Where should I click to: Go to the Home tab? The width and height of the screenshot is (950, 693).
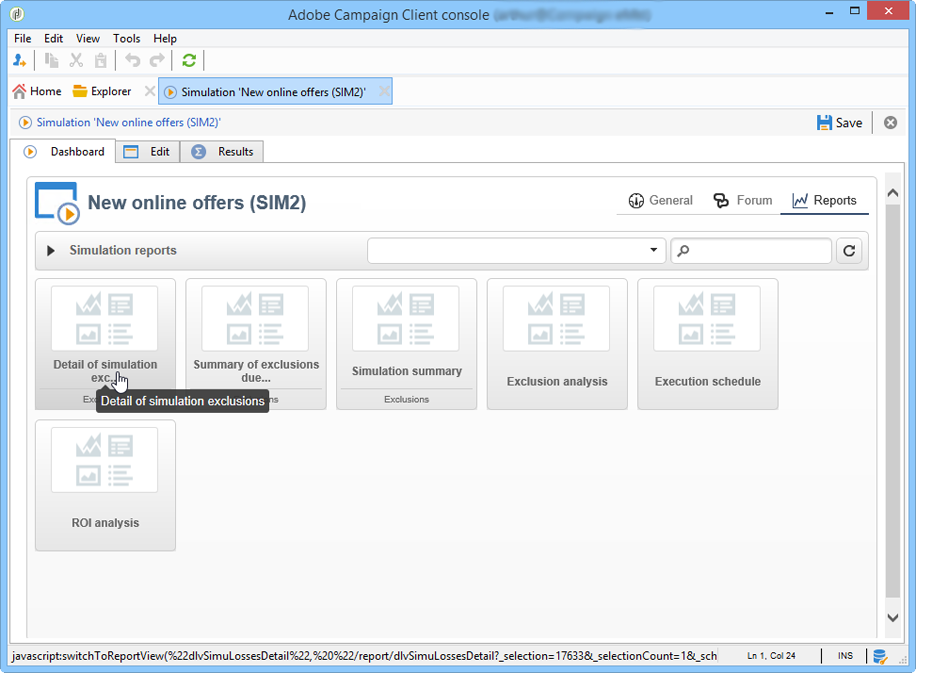(x=37, y=91)
